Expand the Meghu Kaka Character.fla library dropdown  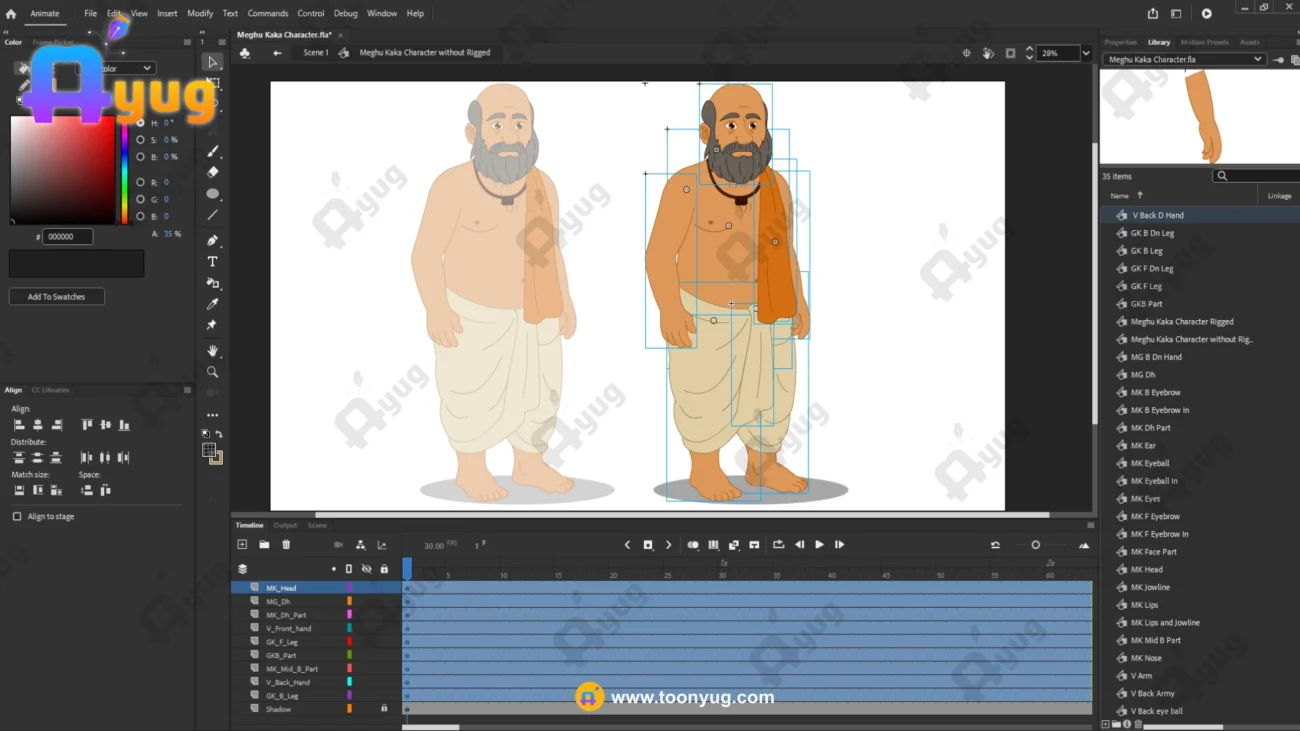pos(1257,60)
